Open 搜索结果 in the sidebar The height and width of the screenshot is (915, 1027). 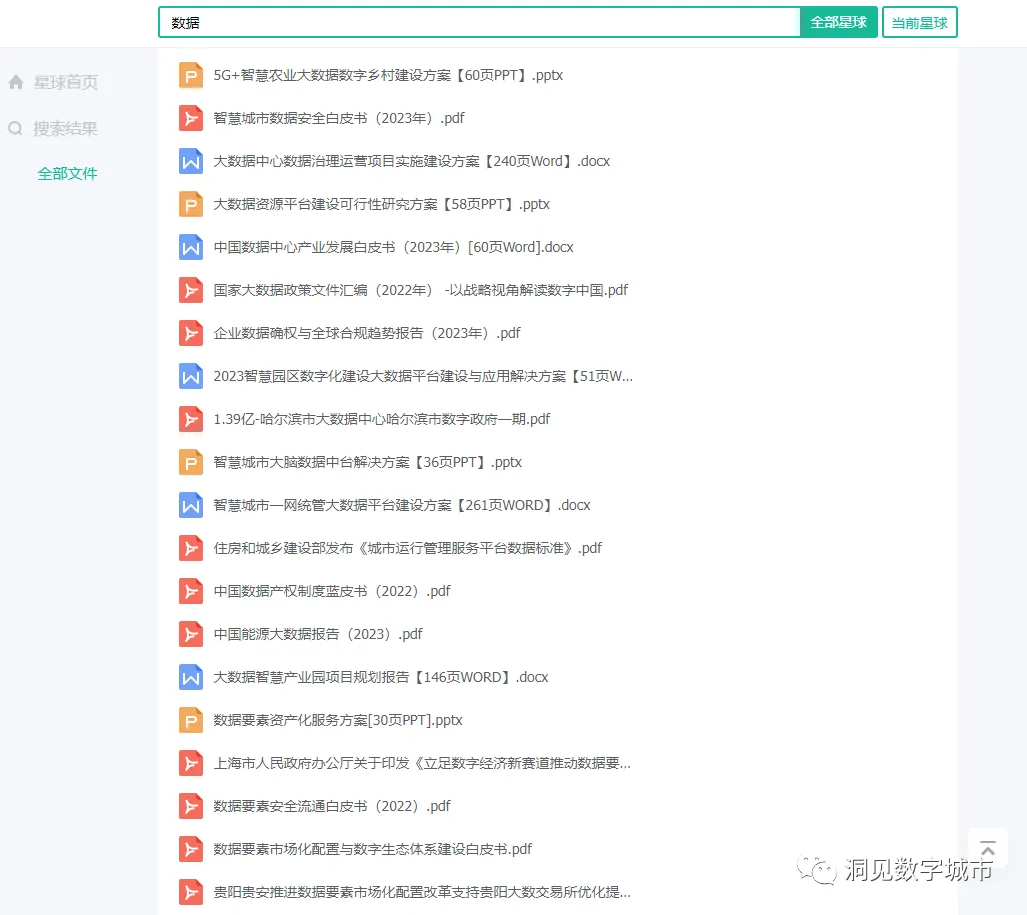[65, 128]
